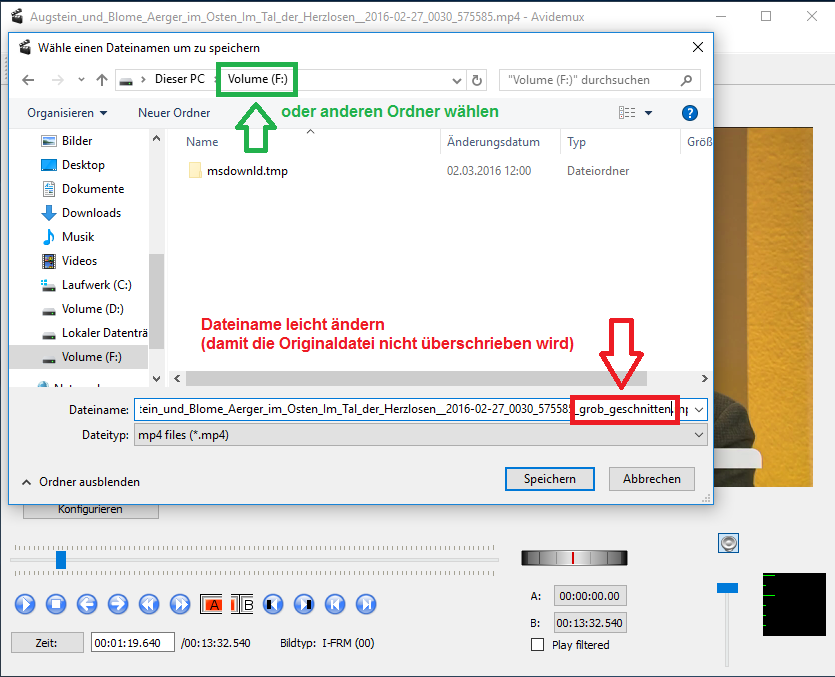The height and width of the screenshot is (677, 835).
Task: Open the Dateityp mp4 files dropdown
Action: 420,435
